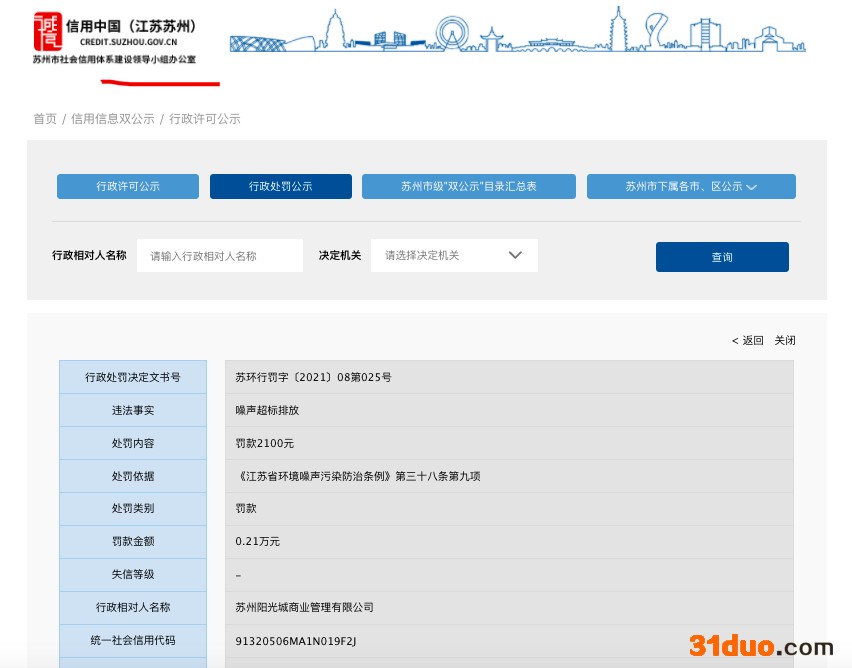The width and height of the screenshot is (852, 668).
Task: Click the down arrow in 决定机关 selector
Action: click(x=515, y=255)
